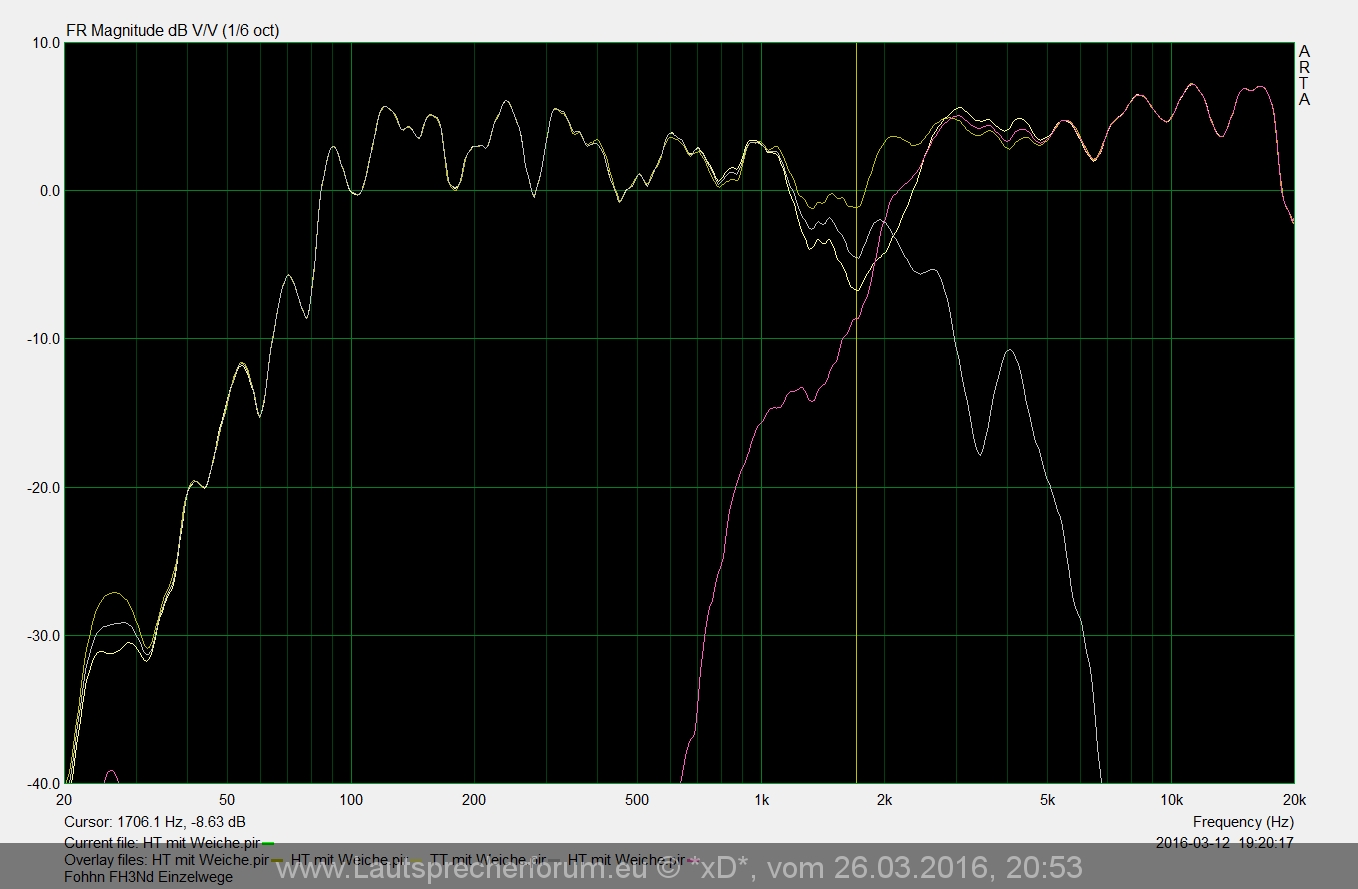Click the 20k frequency axis tick label

tap(1293, 799)
